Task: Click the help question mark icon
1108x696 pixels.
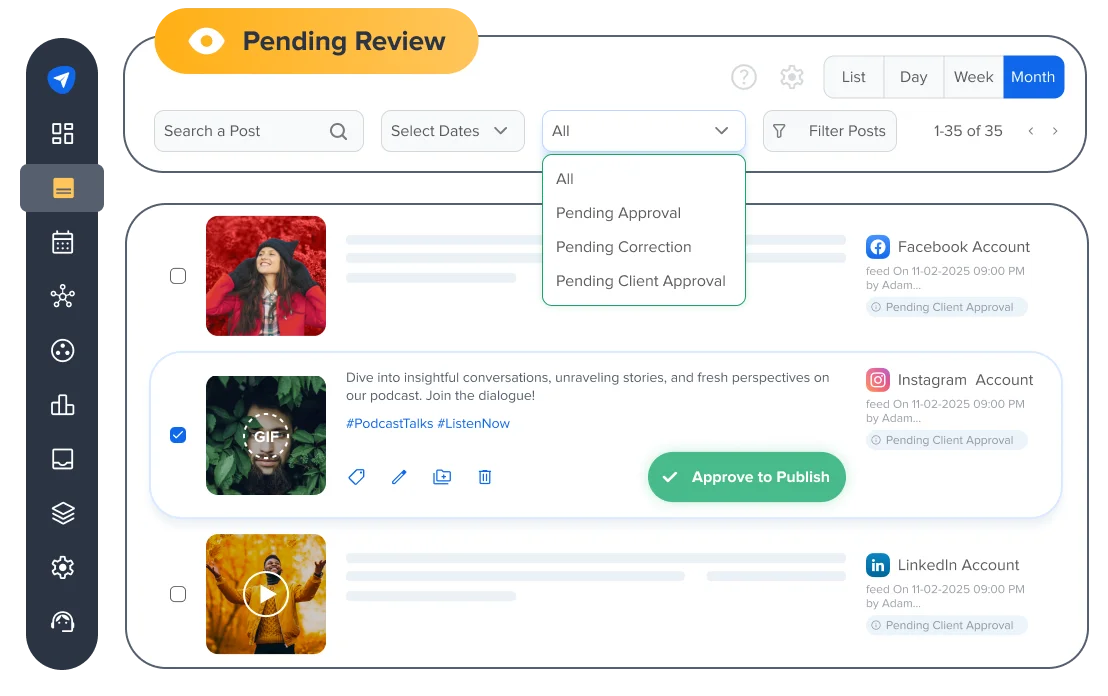Action: (743, 77)
